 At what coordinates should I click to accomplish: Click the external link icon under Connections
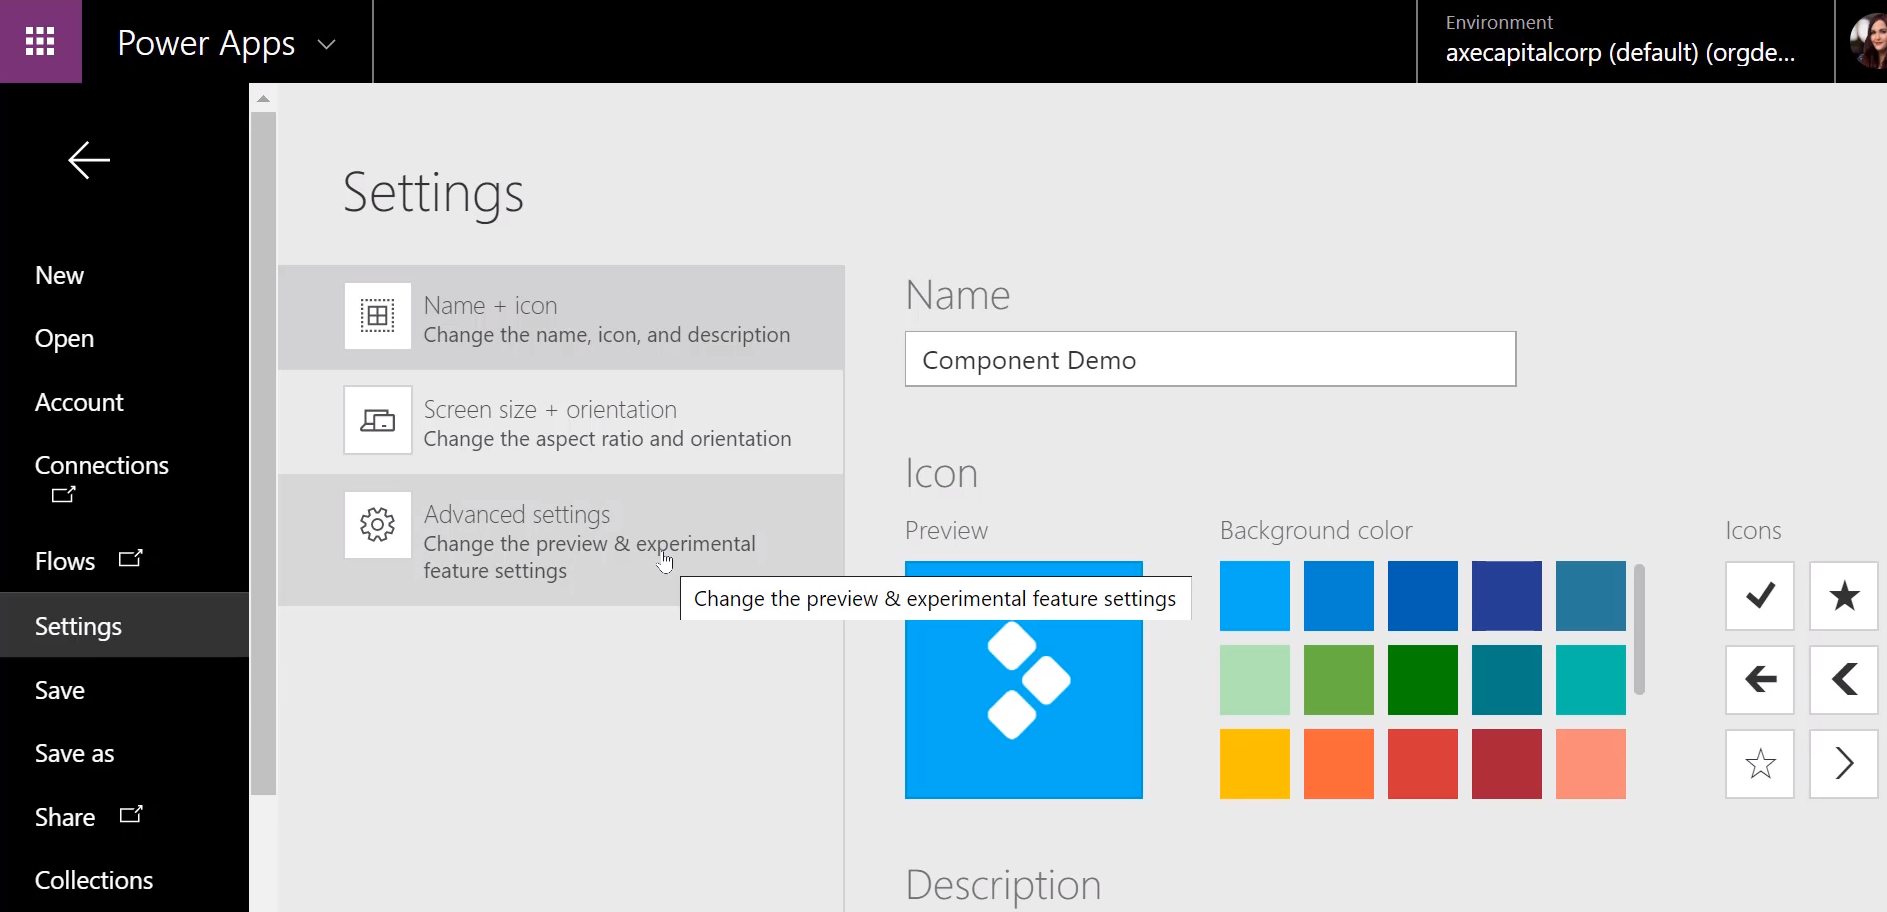coord(63,494)
